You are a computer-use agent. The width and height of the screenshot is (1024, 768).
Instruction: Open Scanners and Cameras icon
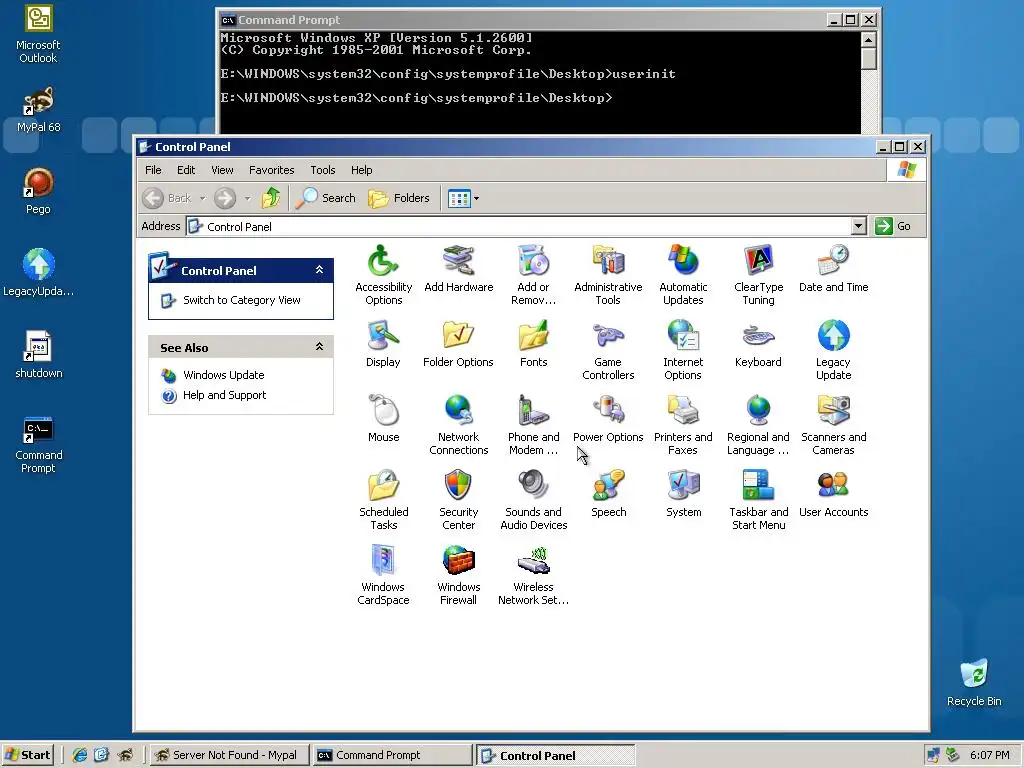833,424
